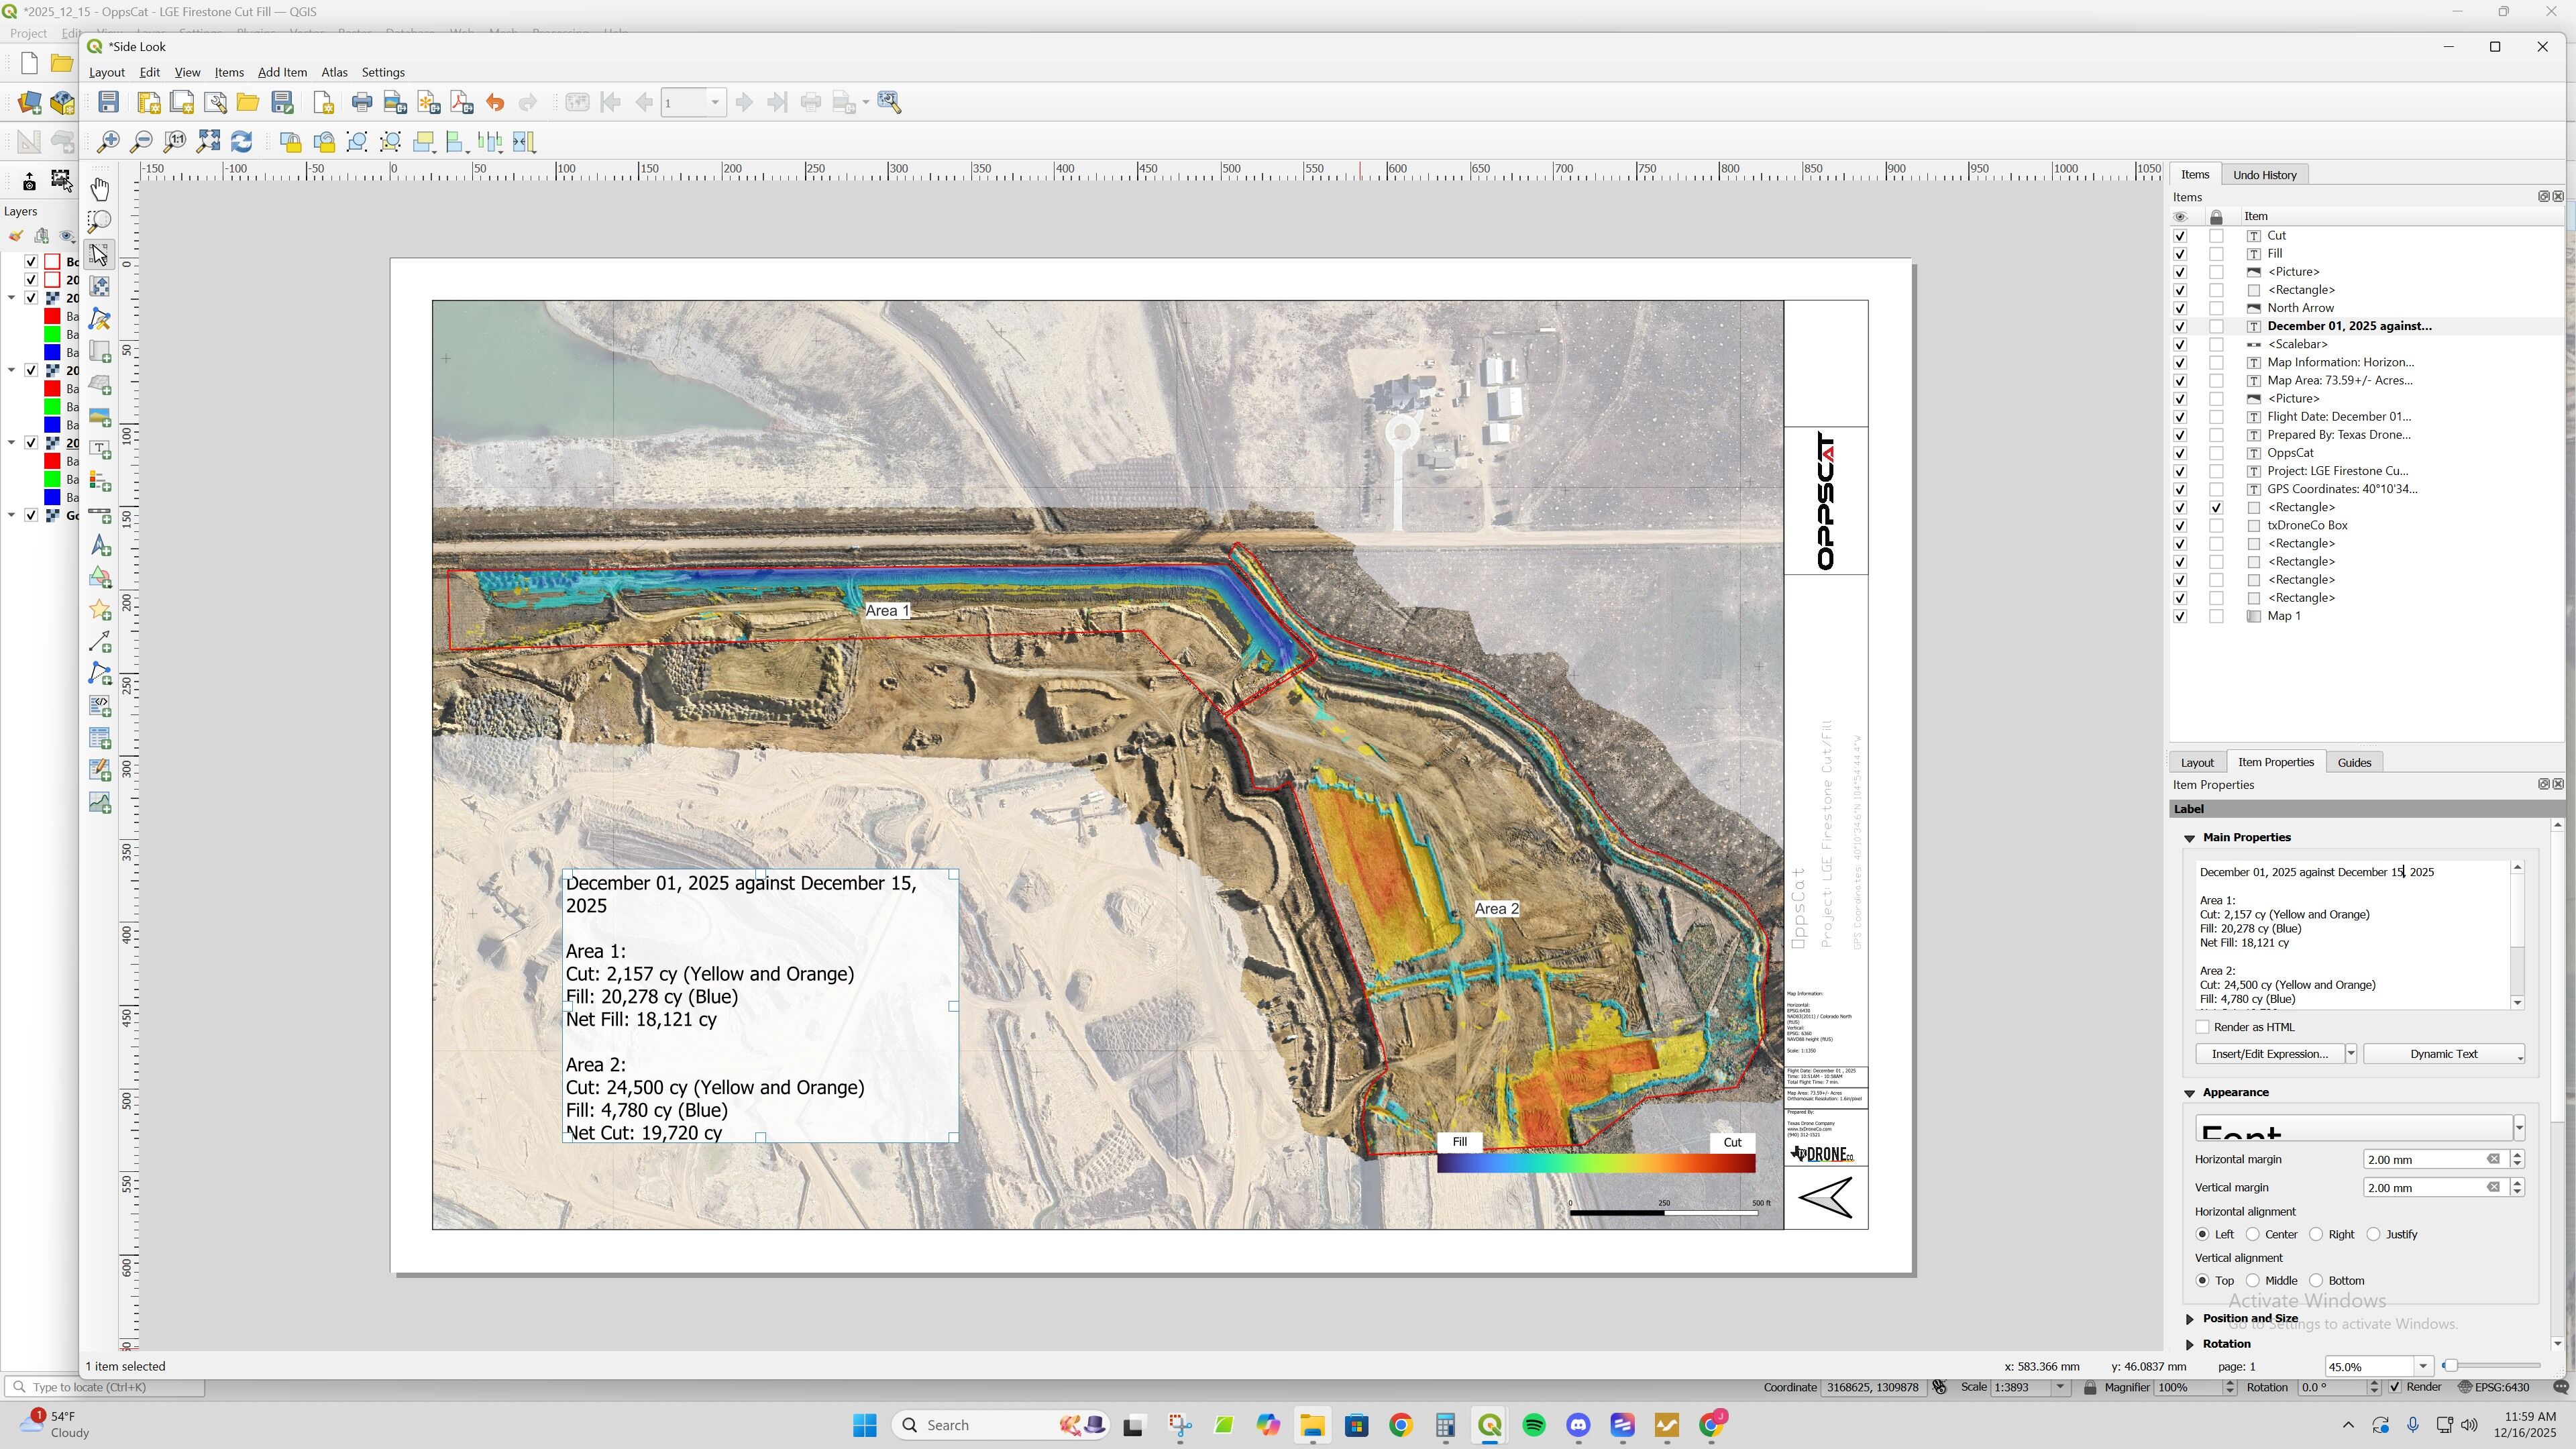The height and width of the screenshot is (1449, 2576).
Task: Click the Zoom Out magnifier
Action: pos(141,142)
